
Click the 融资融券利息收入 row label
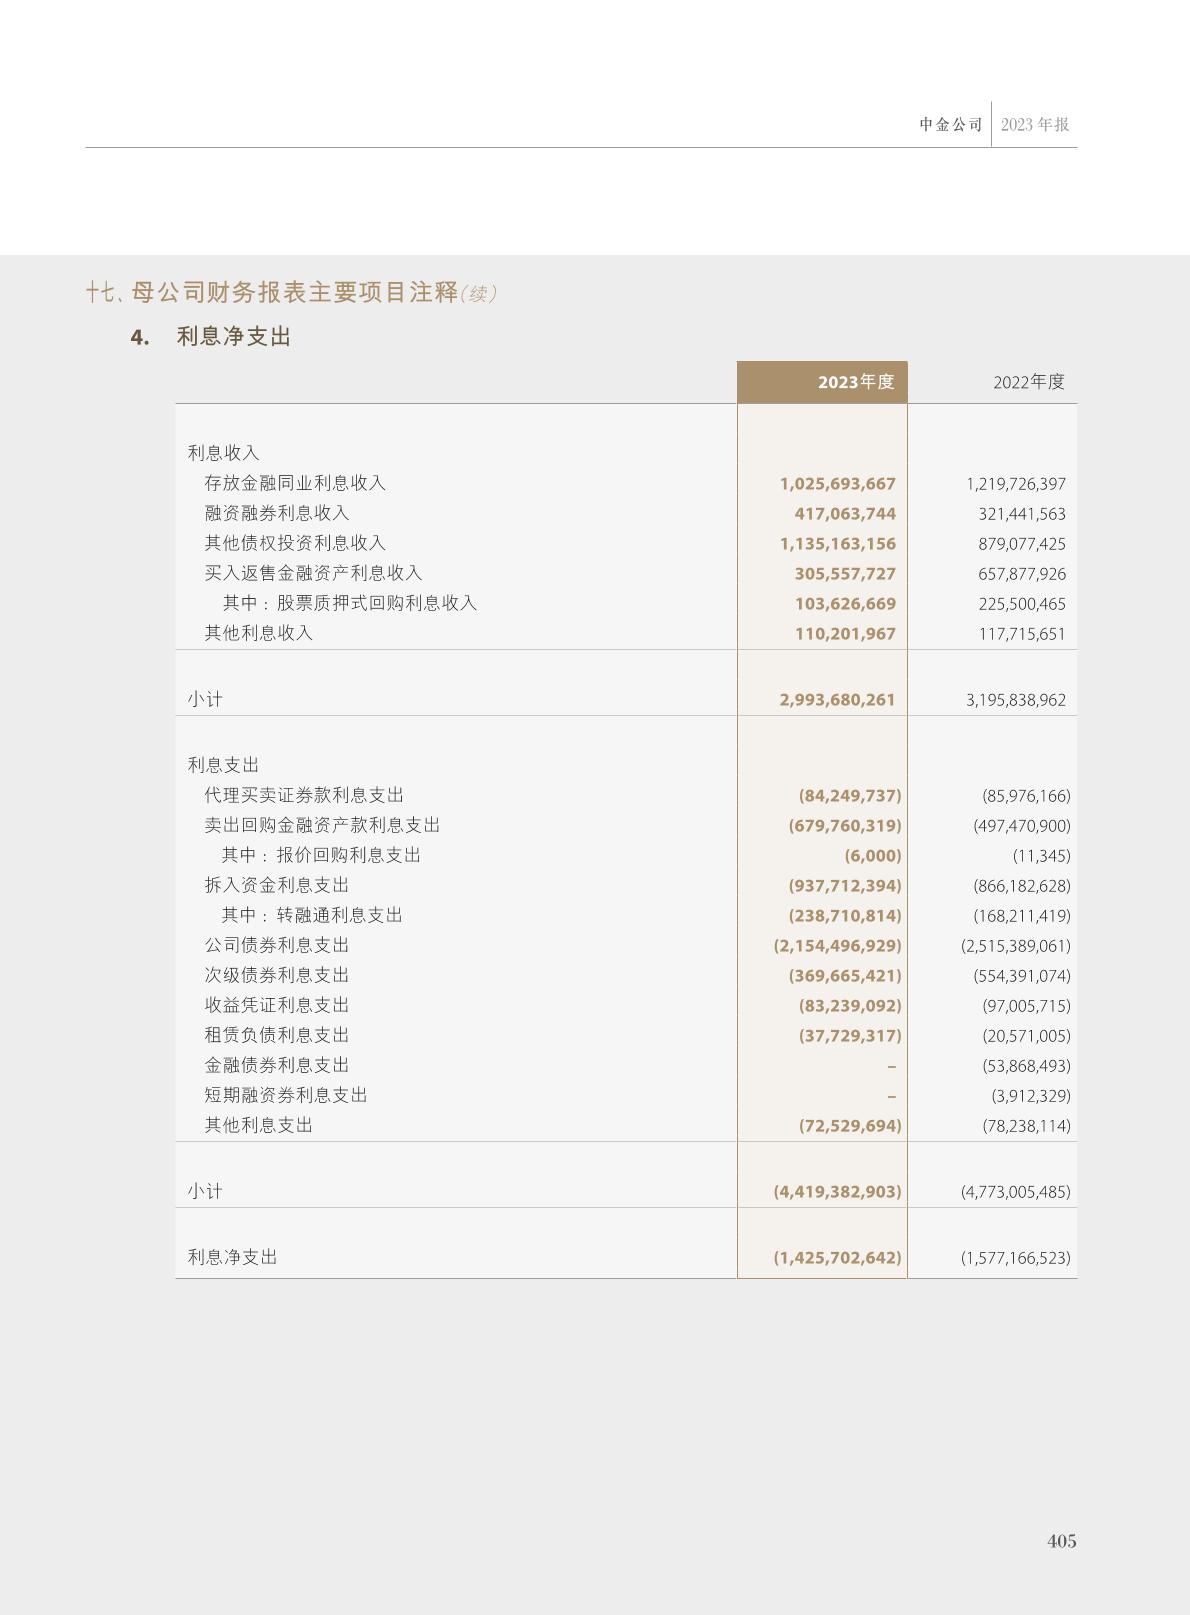pyautogui.click(x=277, y=513)
